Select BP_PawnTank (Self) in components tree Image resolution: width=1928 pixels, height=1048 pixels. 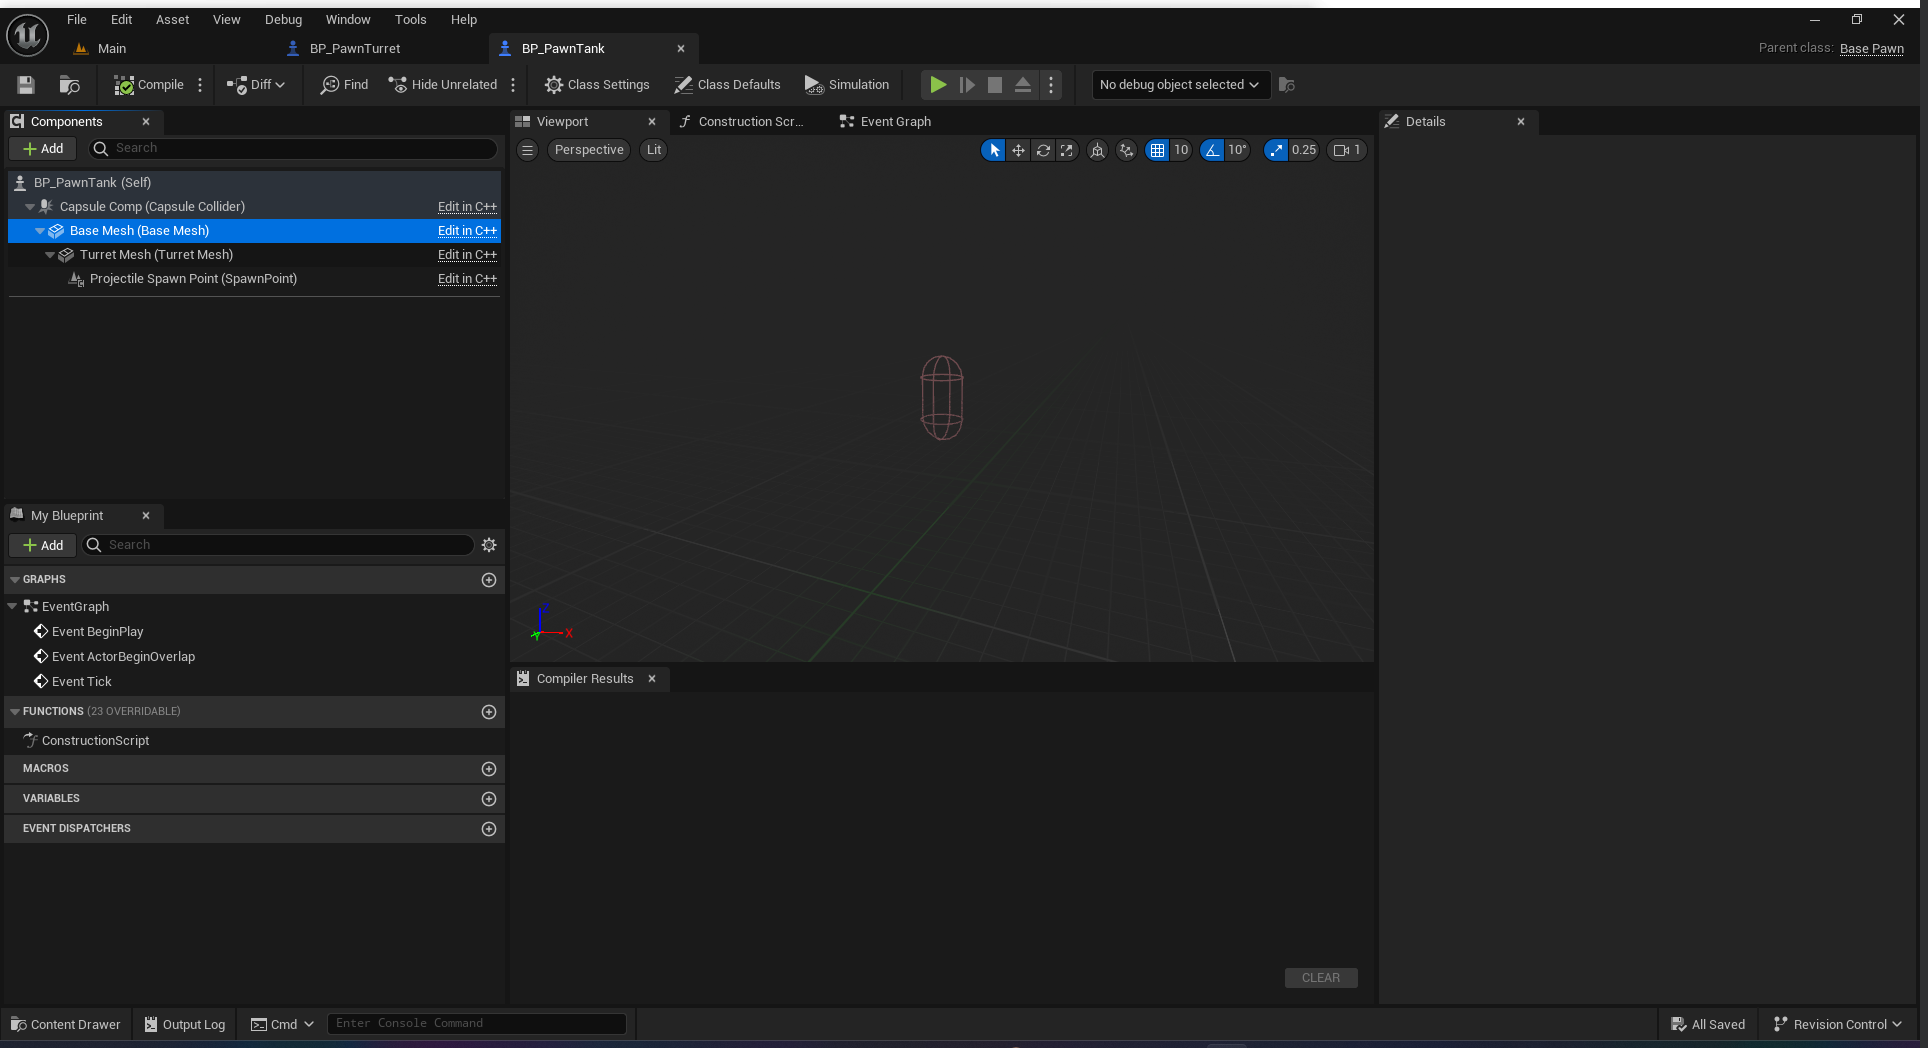[255, 182]
